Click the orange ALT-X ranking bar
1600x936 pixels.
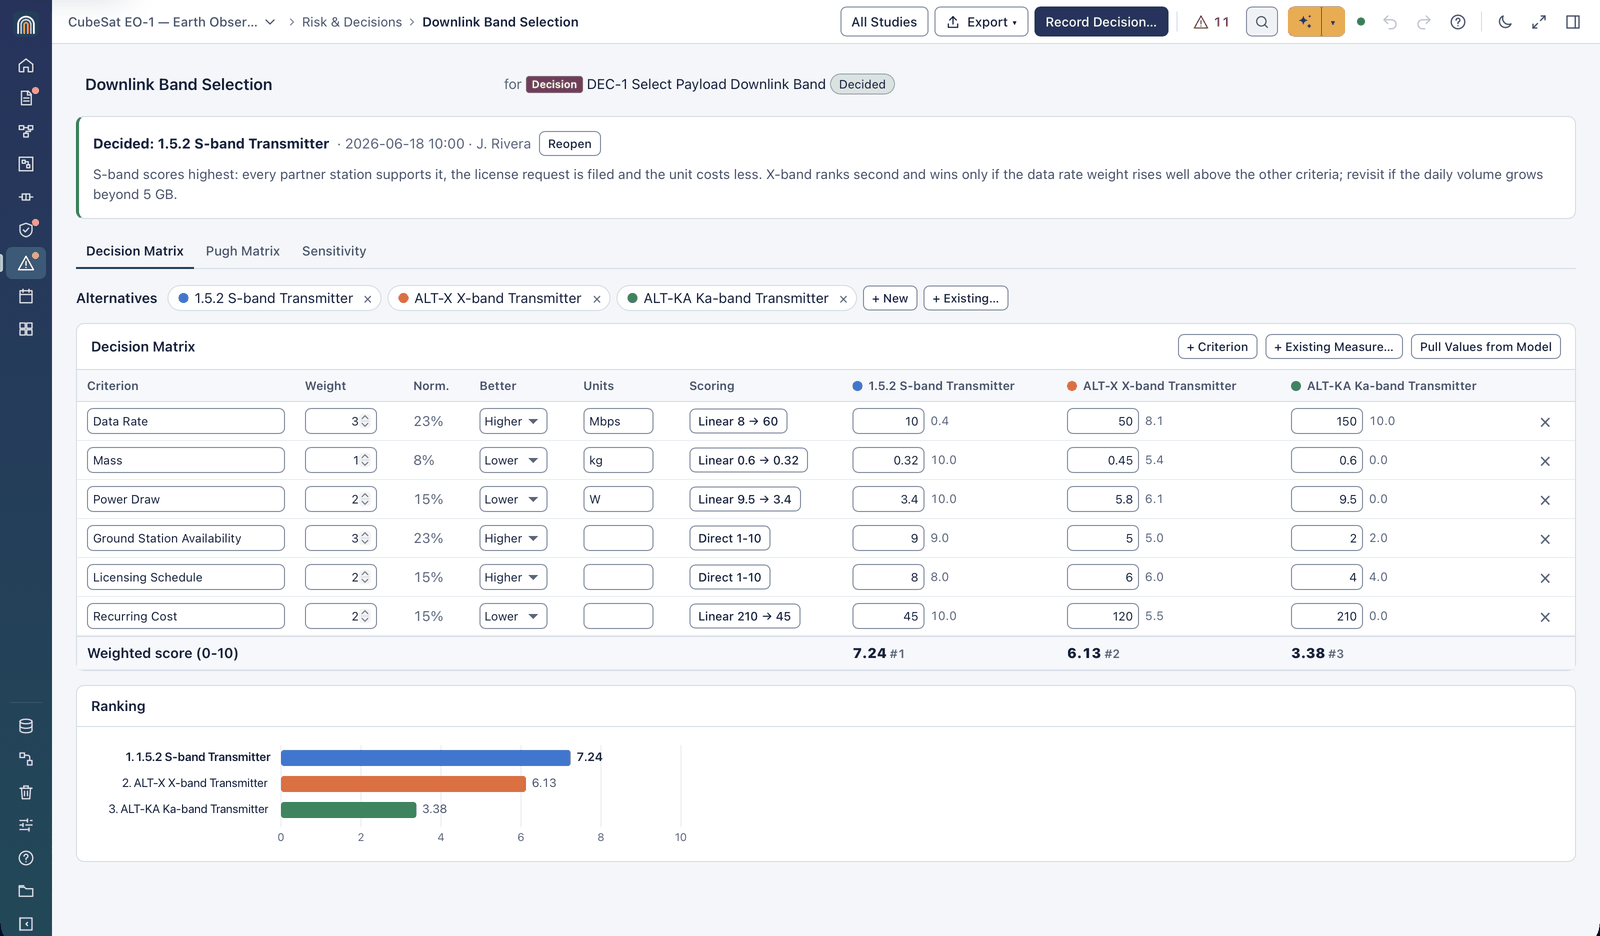pos(403,784)
